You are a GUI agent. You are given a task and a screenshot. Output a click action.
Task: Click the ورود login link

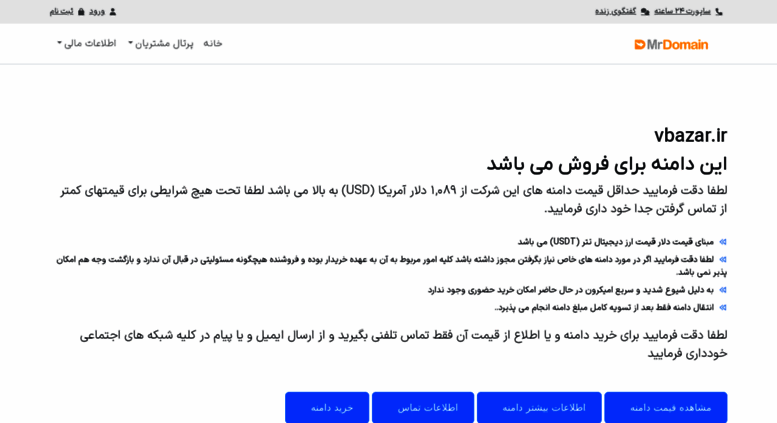click(x=97, y=11)
